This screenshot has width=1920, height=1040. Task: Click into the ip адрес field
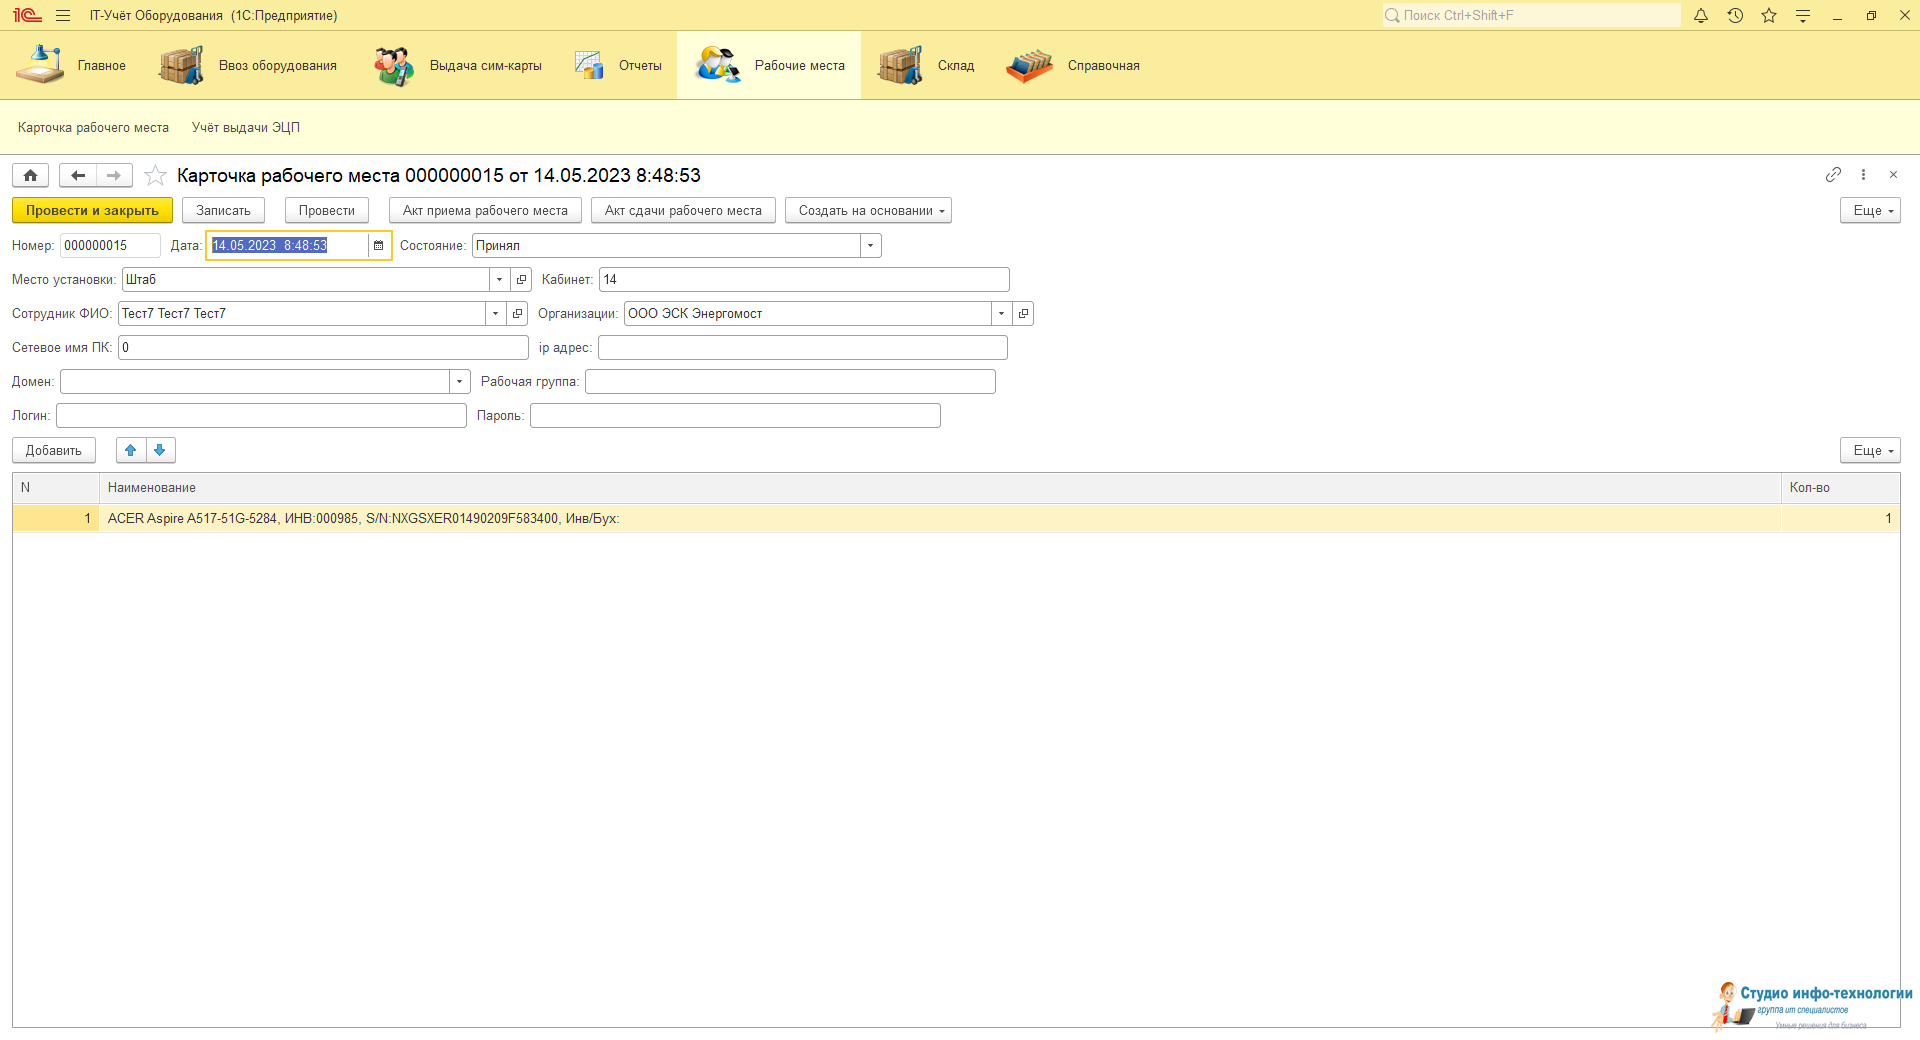click(x=802, y=348)
